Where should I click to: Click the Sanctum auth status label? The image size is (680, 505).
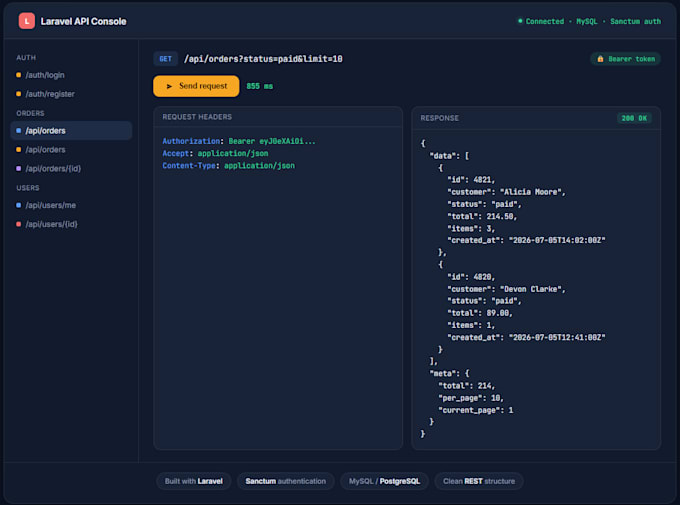[635, 21]
